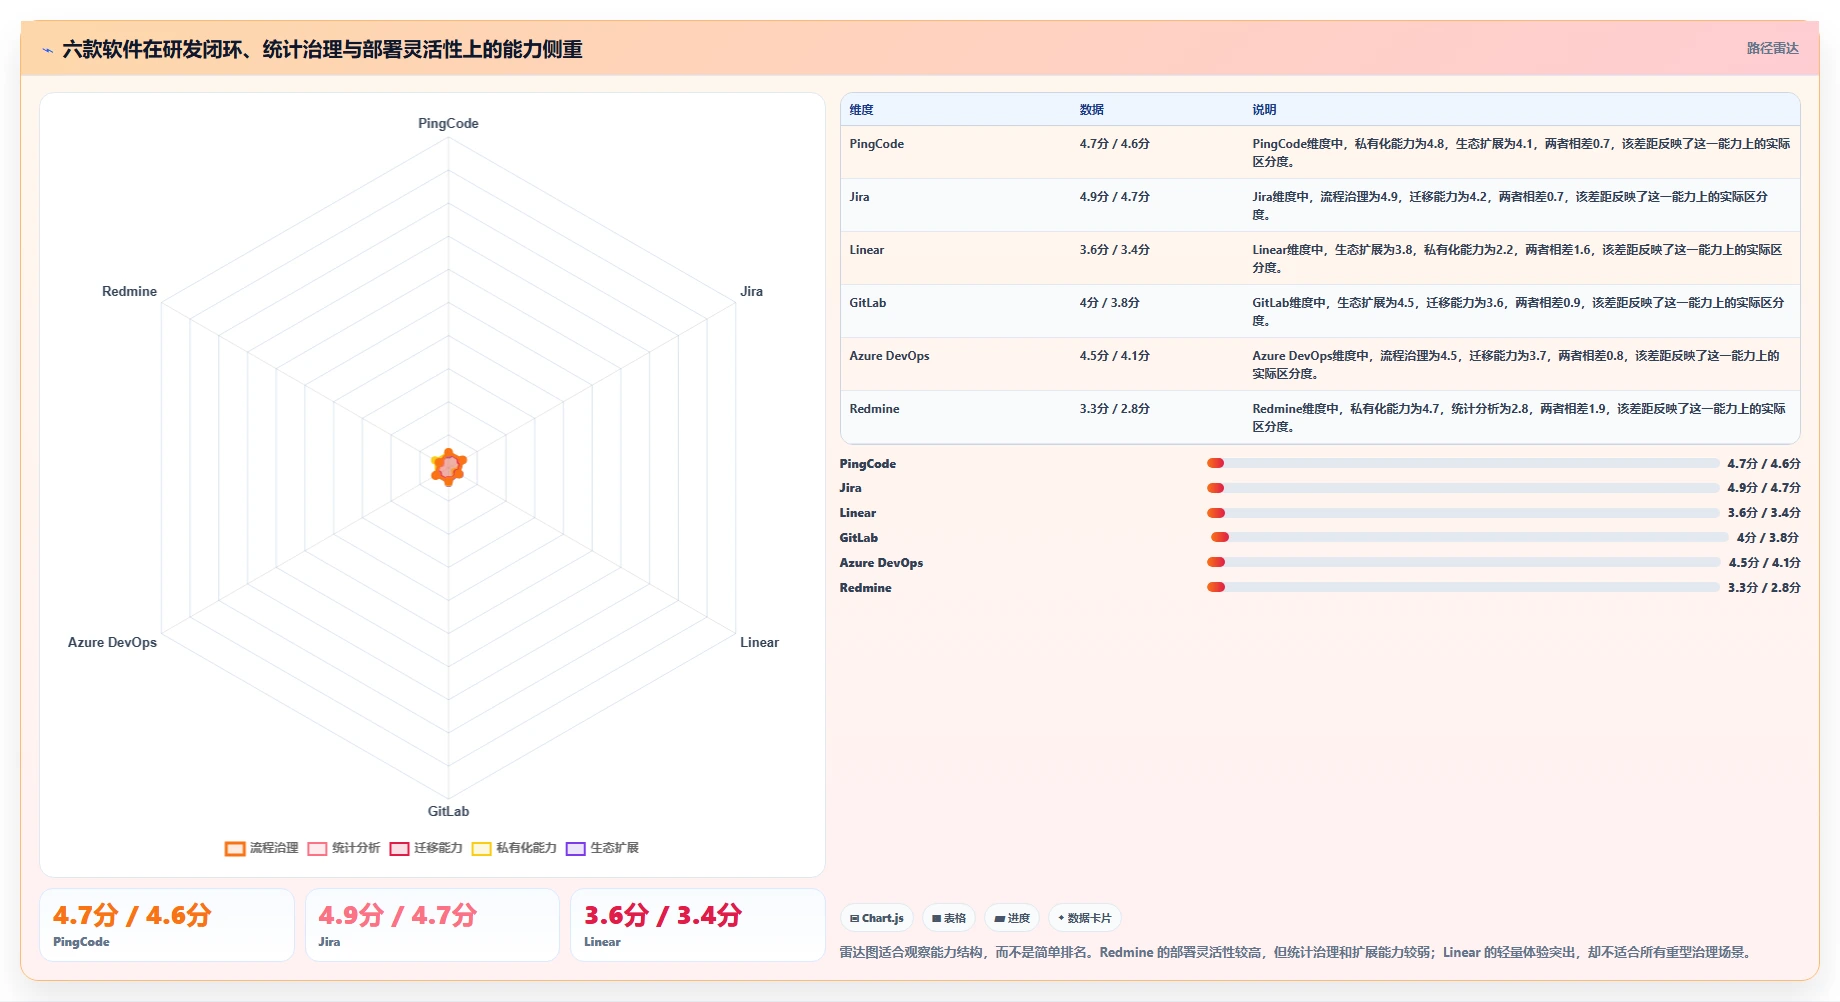Click the icon before the chart title
This screenshot has width=1840, height=1002.
(47, 49)
